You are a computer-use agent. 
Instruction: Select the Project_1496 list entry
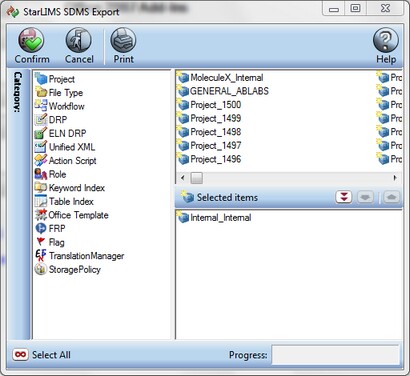209,159
